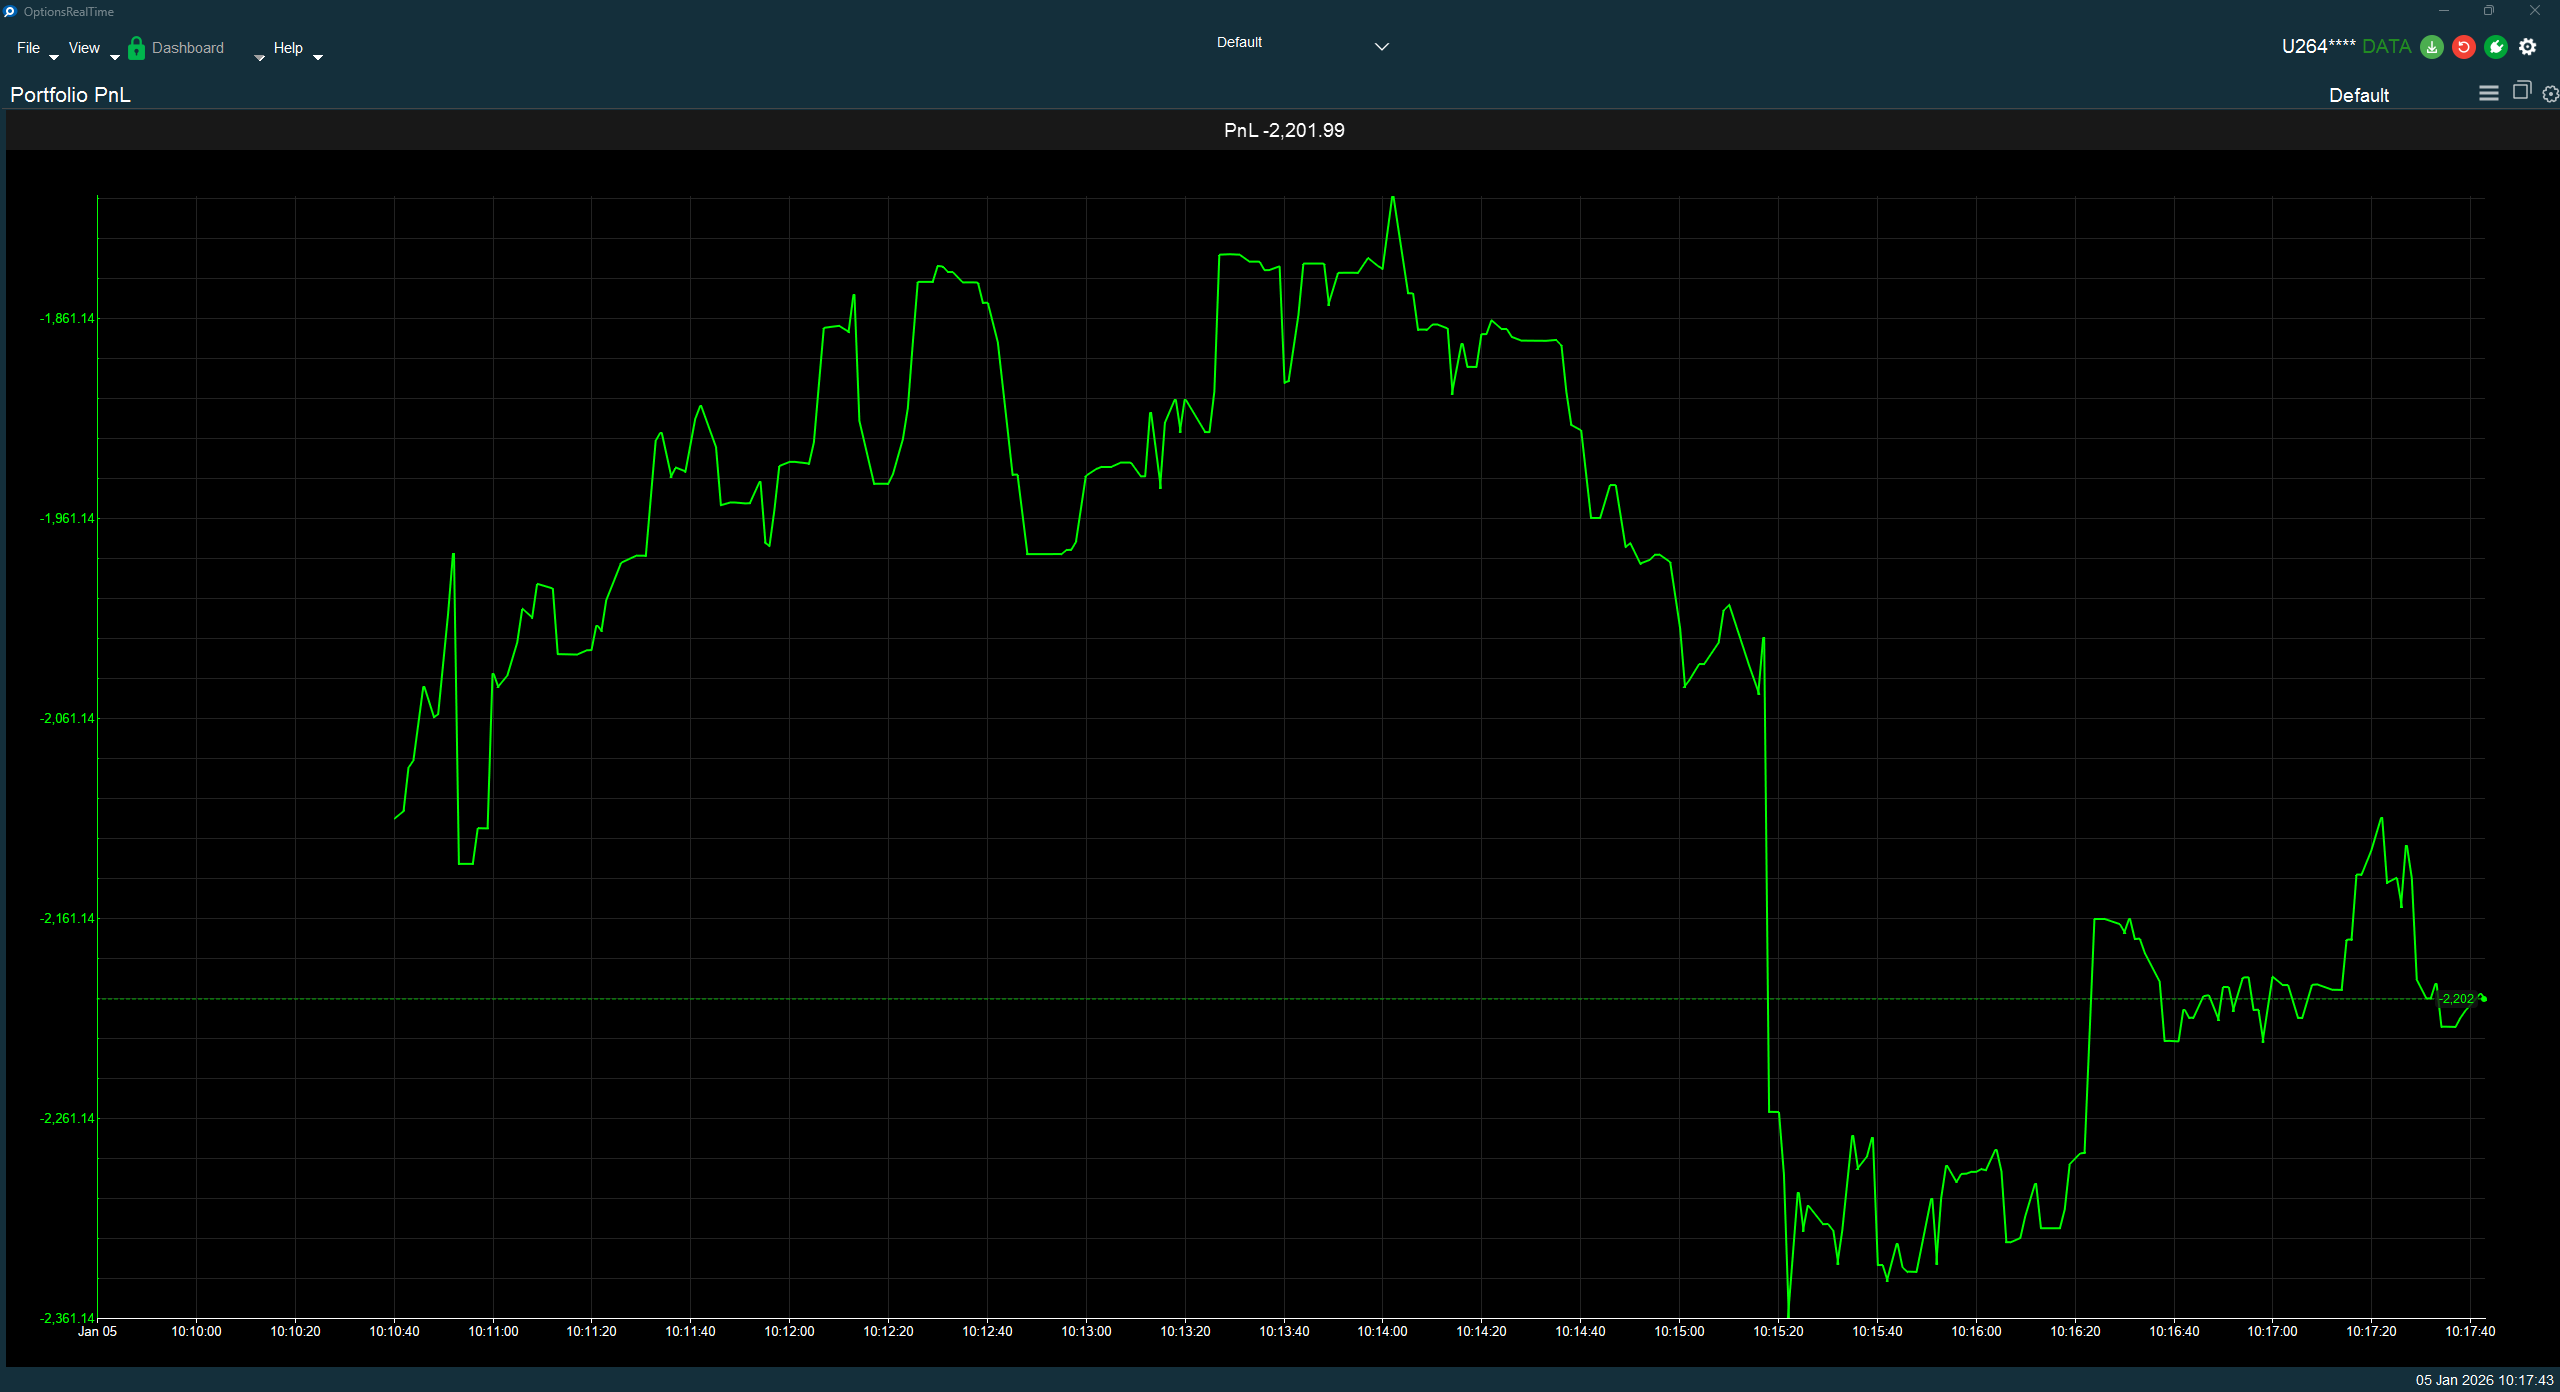
Task: Click the U264**** account label
Action: point(2317,46)
